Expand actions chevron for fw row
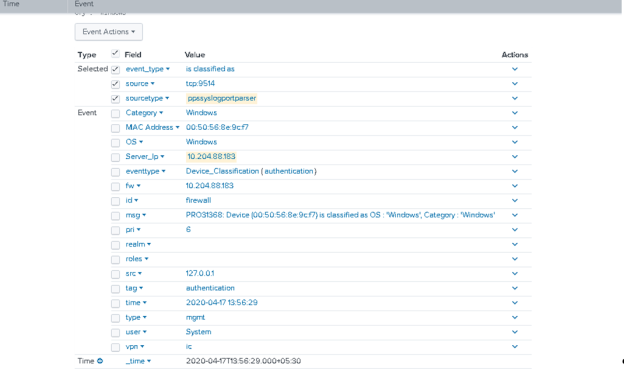624x373 pixels. [x=515, y=186]
